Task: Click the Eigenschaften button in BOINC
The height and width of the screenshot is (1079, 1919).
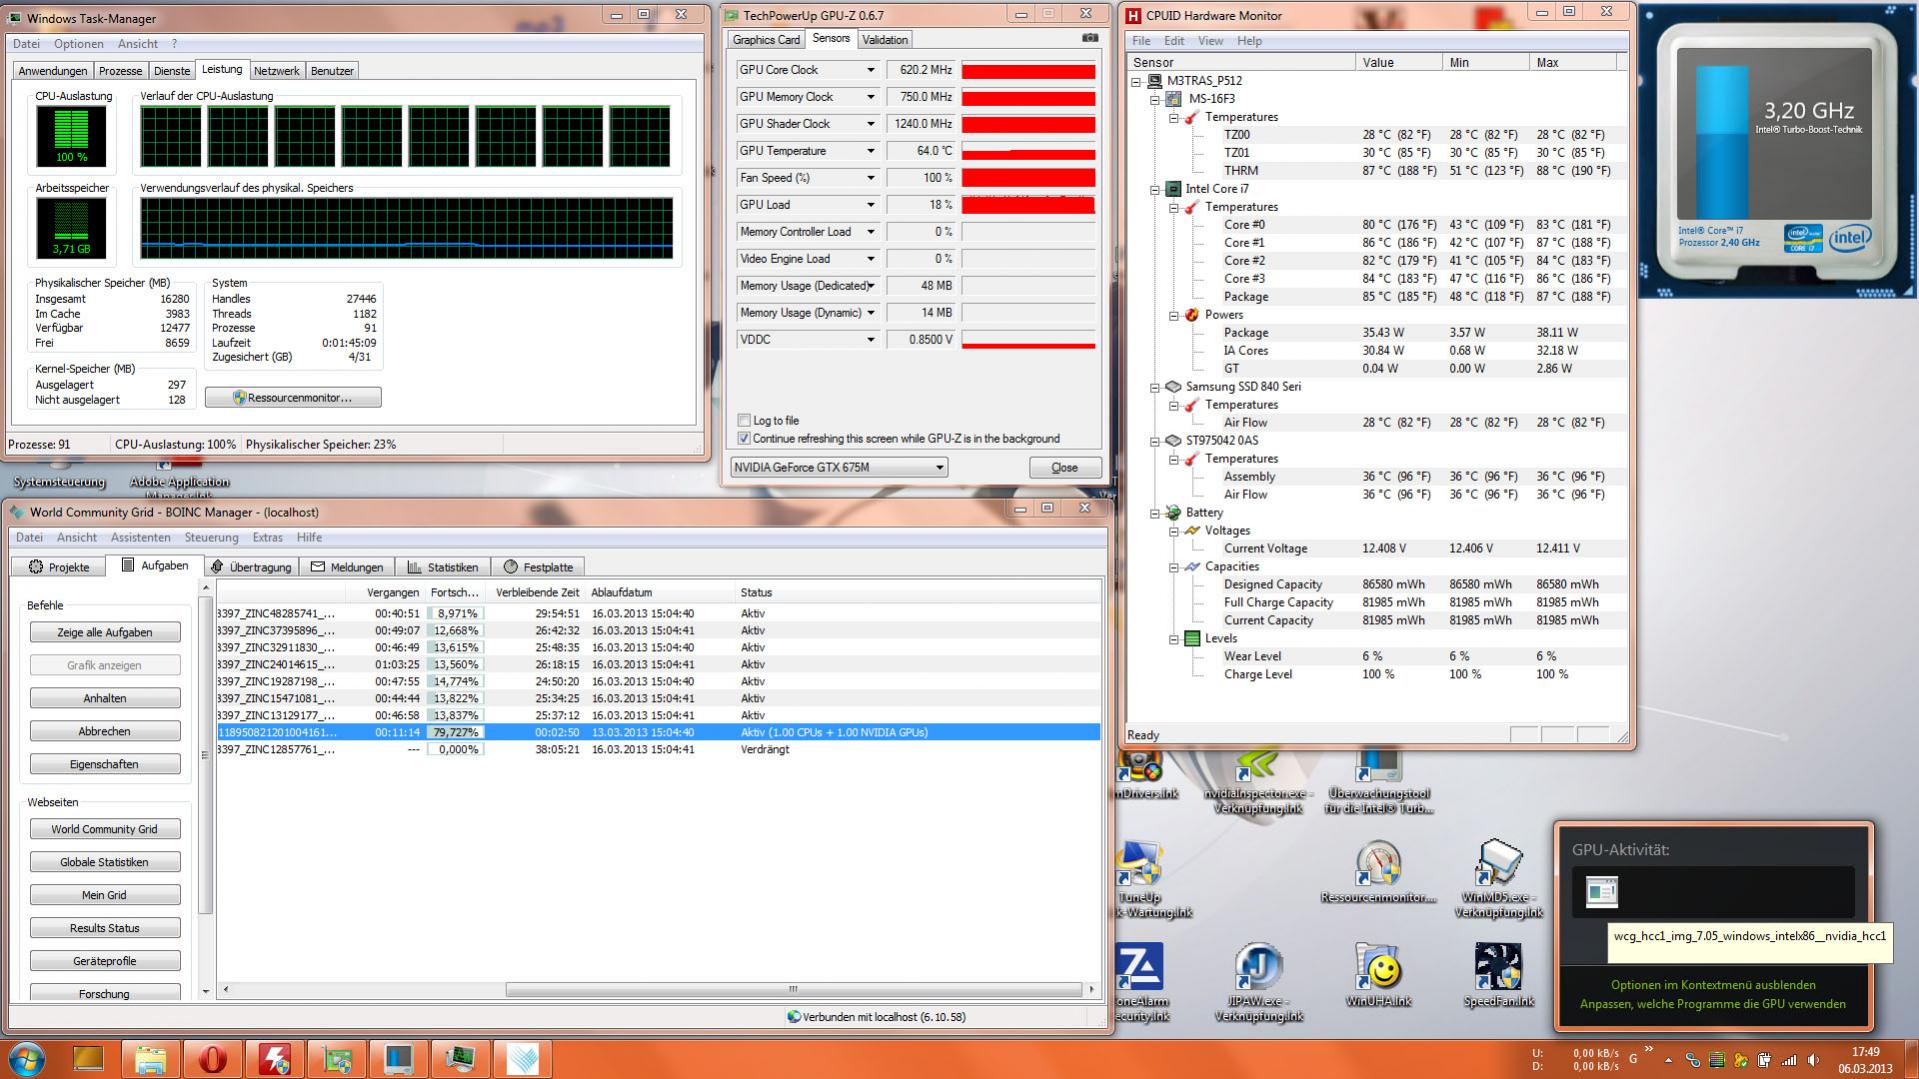Action: [105, 764]
